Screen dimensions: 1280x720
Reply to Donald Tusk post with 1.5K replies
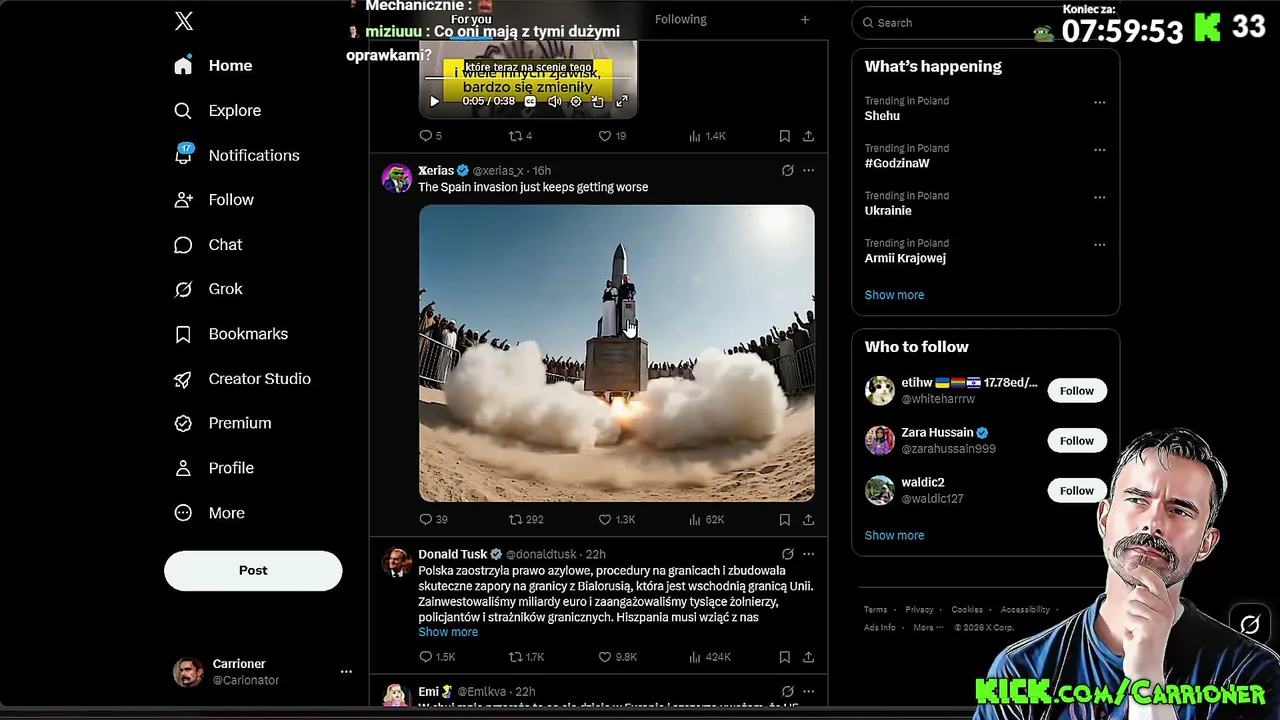tap(436, 657)
